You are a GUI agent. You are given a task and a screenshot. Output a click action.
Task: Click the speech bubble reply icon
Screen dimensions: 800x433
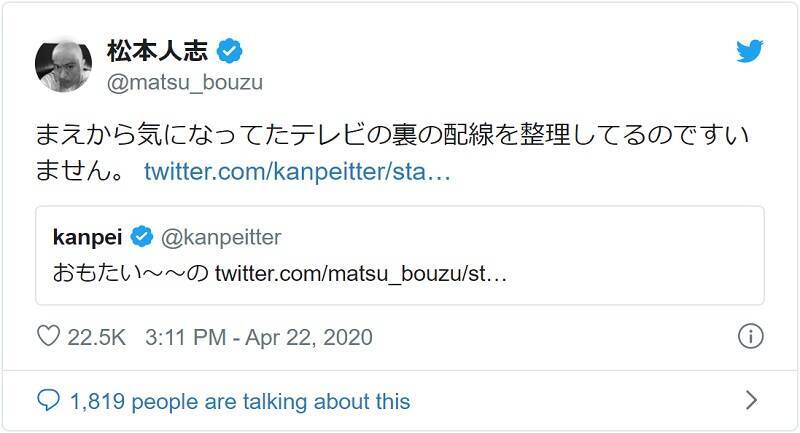[48, 401]
